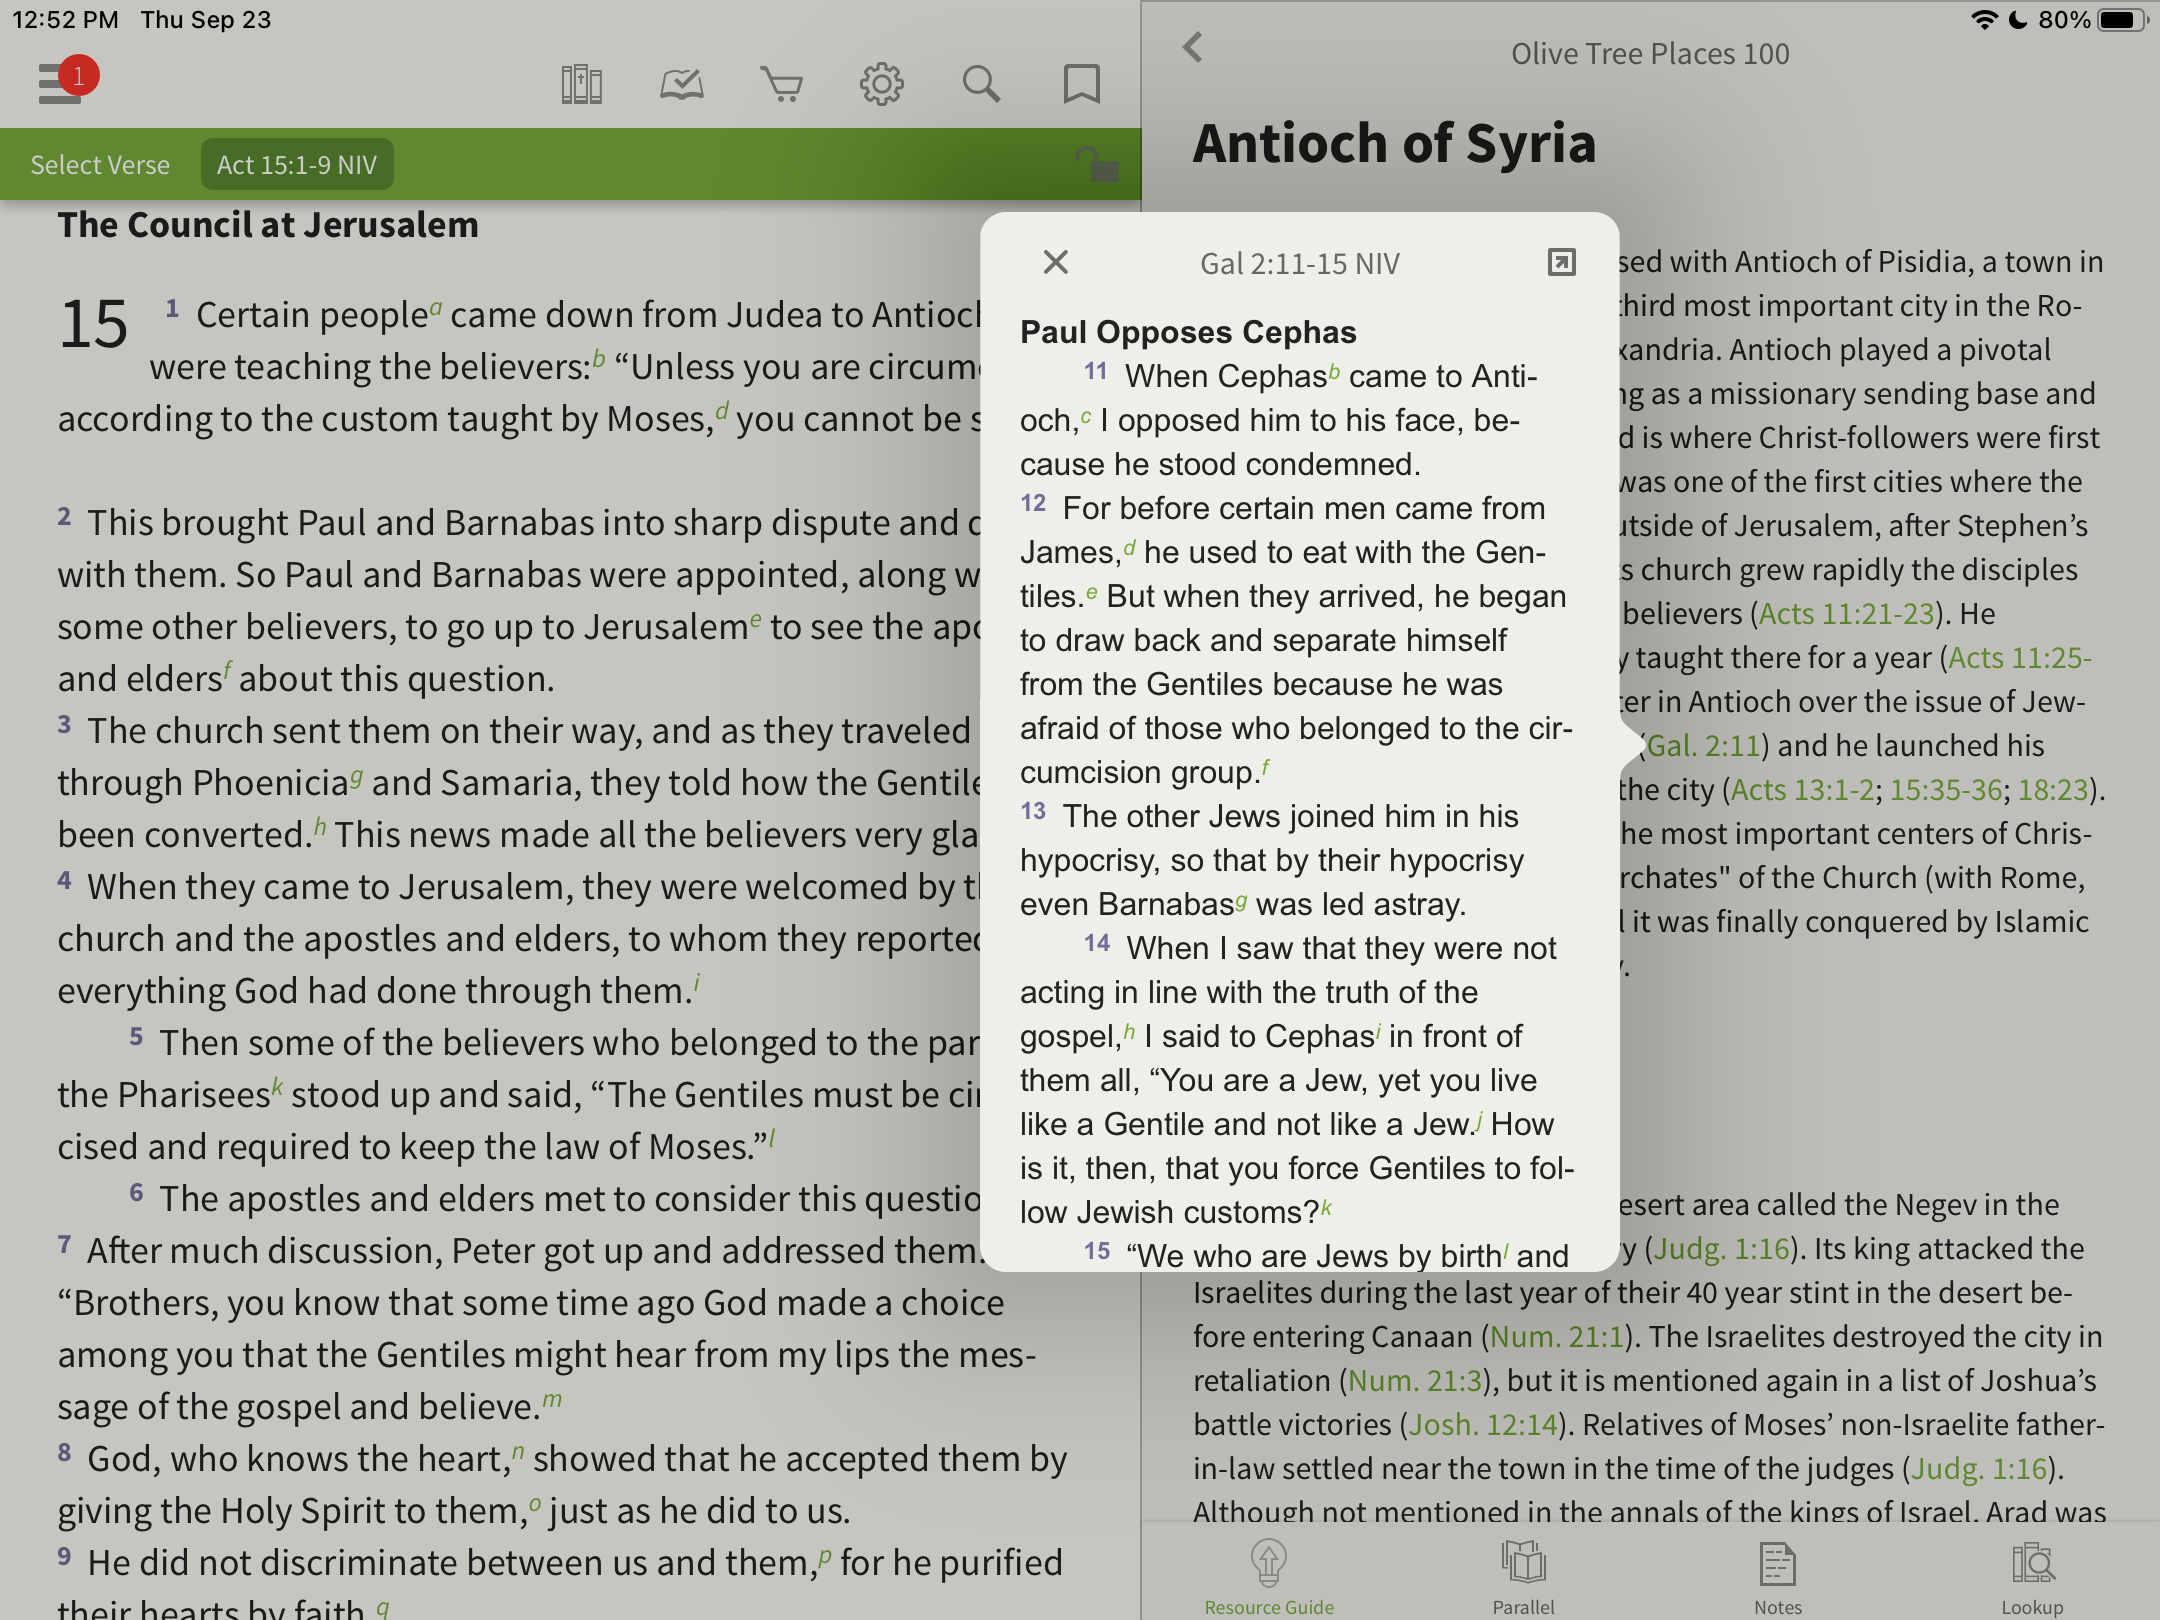Open the 18:23 reference link
2160x1620 pixels.
click(2053, 789)
